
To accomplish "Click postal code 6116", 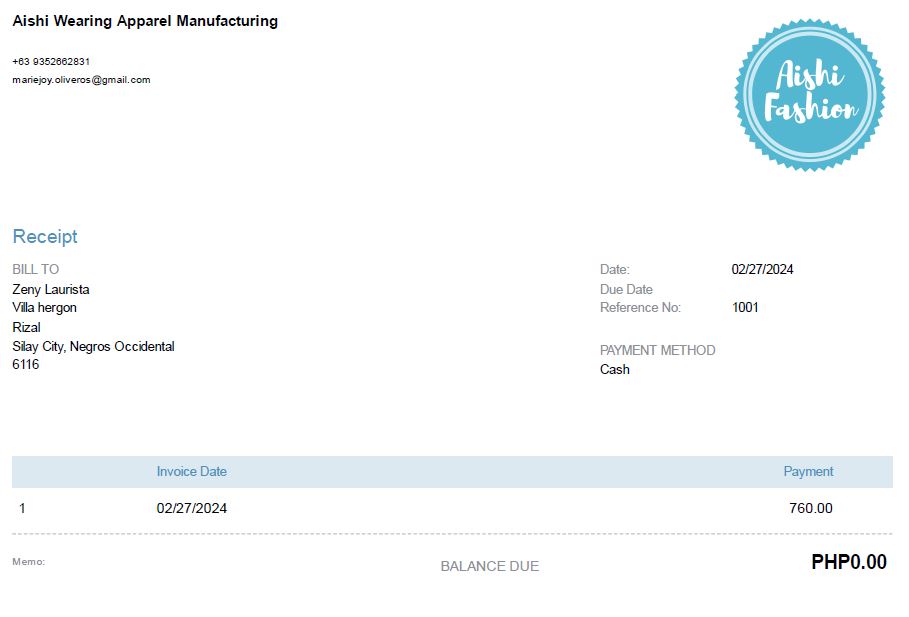I will point(26,364).
